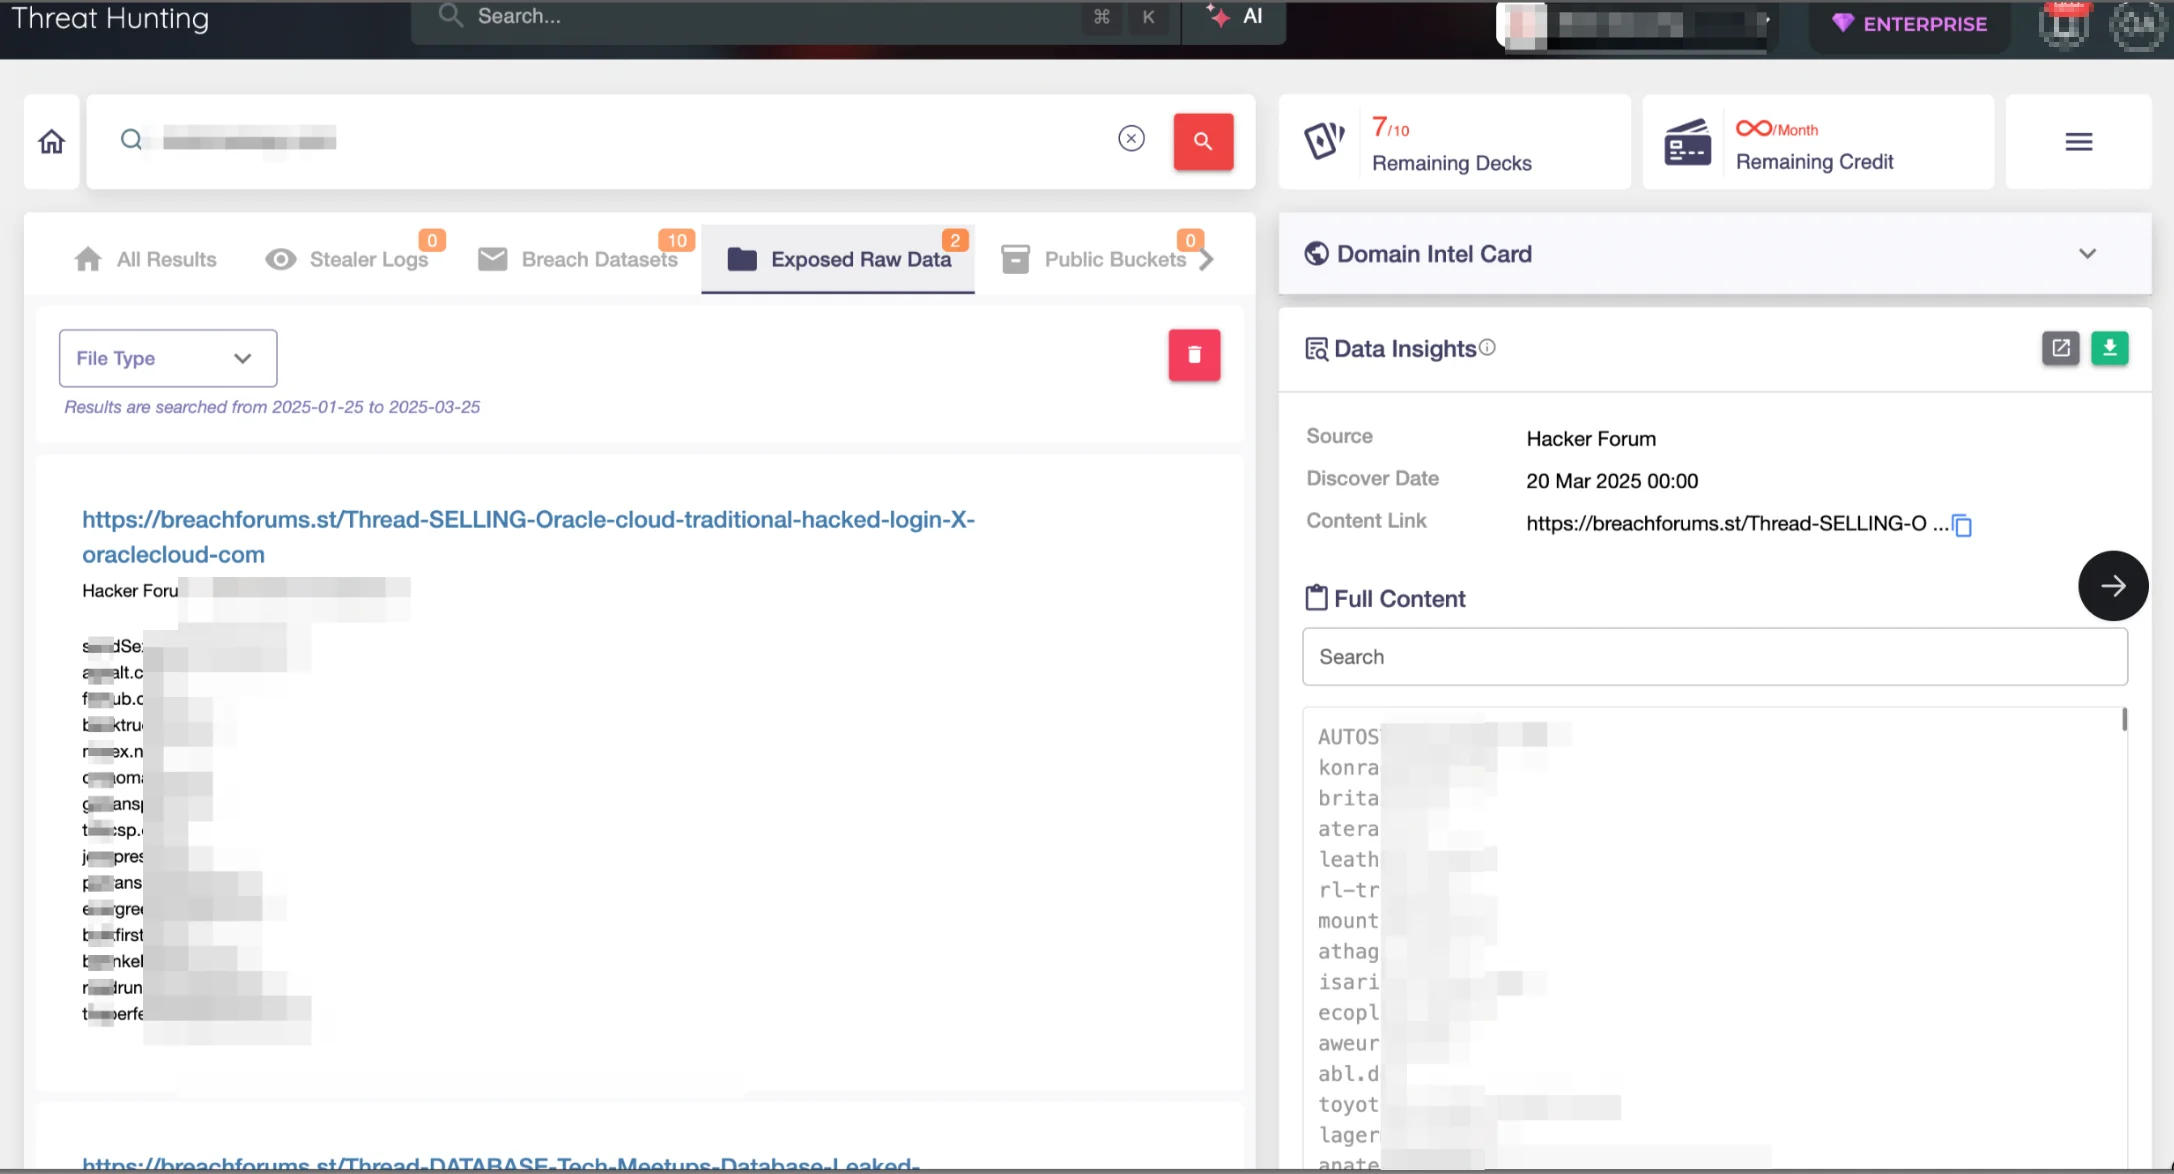
Task: Click the '20 Mar 2025 00:00' date
Action: point(1612,481)
